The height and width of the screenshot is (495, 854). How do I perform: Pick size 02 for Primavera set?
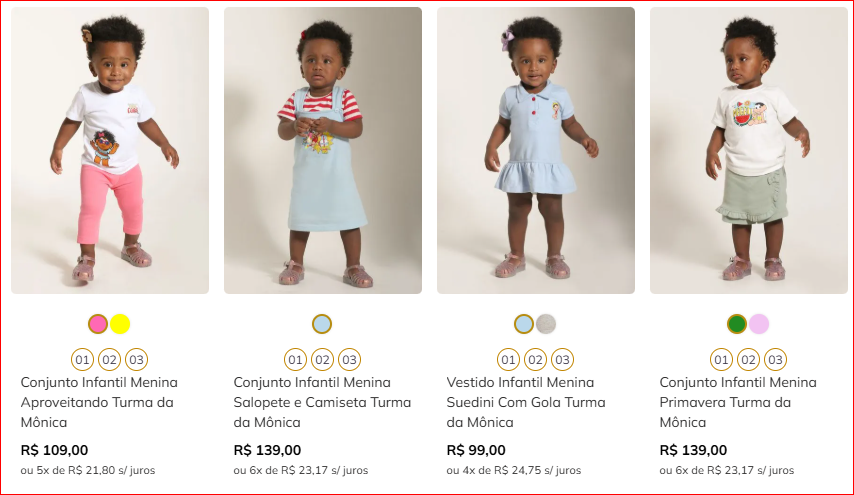[x=748, y=360]
